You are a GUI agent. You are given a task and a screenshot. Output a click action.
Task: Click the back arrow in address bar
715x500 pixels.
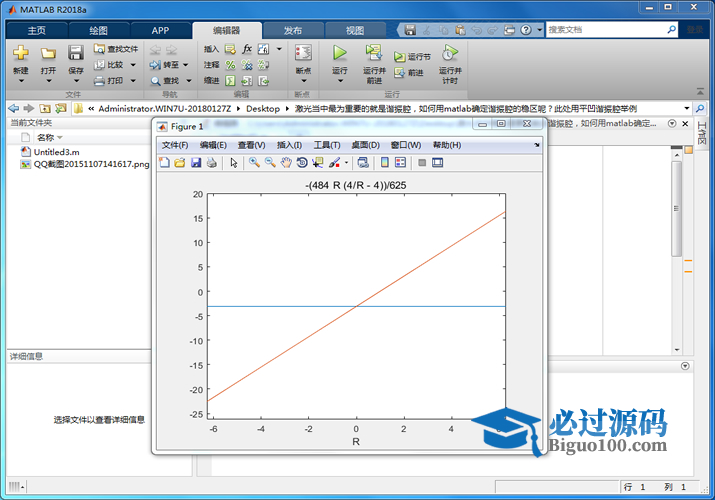[x=14, y=108]
